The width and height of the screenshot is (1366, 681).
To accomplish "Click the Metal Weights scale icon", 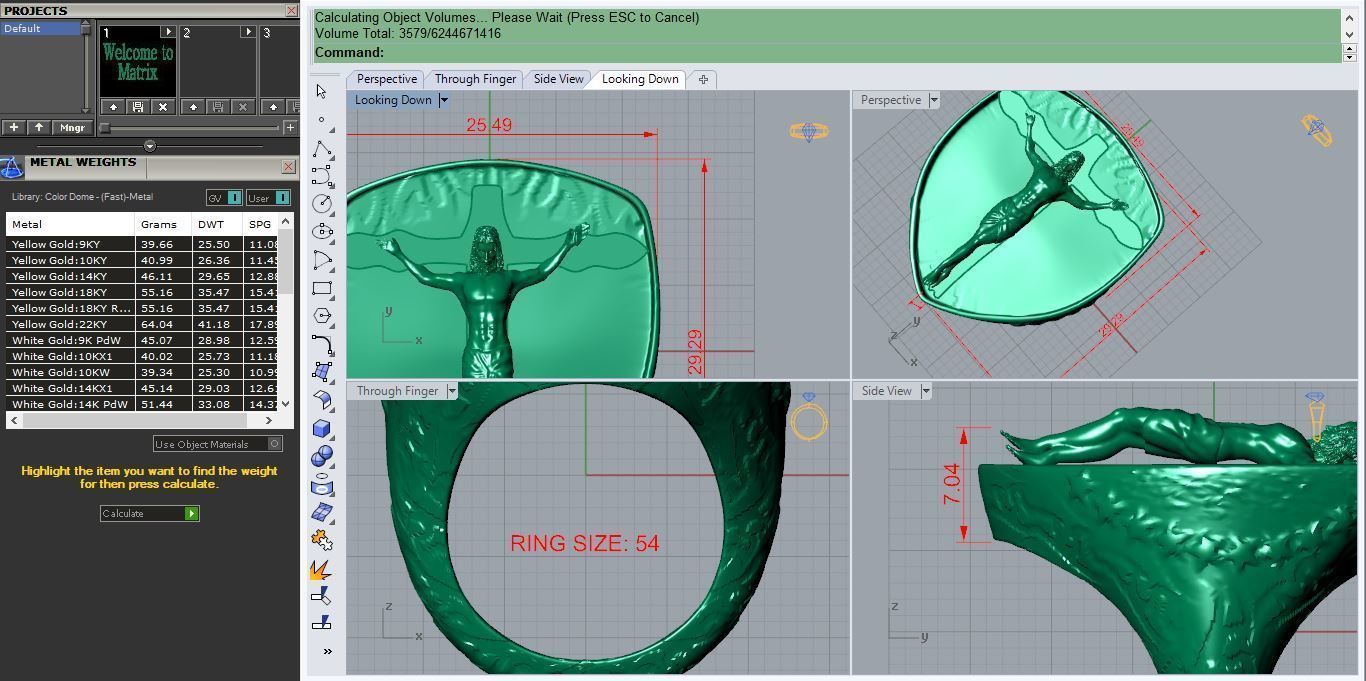I will (x=12, y=166).
